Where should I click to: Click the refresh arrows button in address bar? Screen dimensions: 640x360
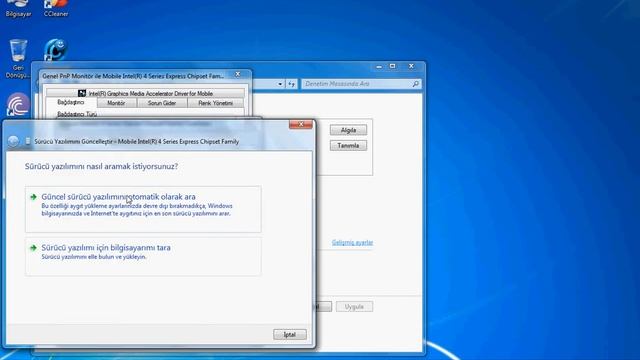pos(291,84)
